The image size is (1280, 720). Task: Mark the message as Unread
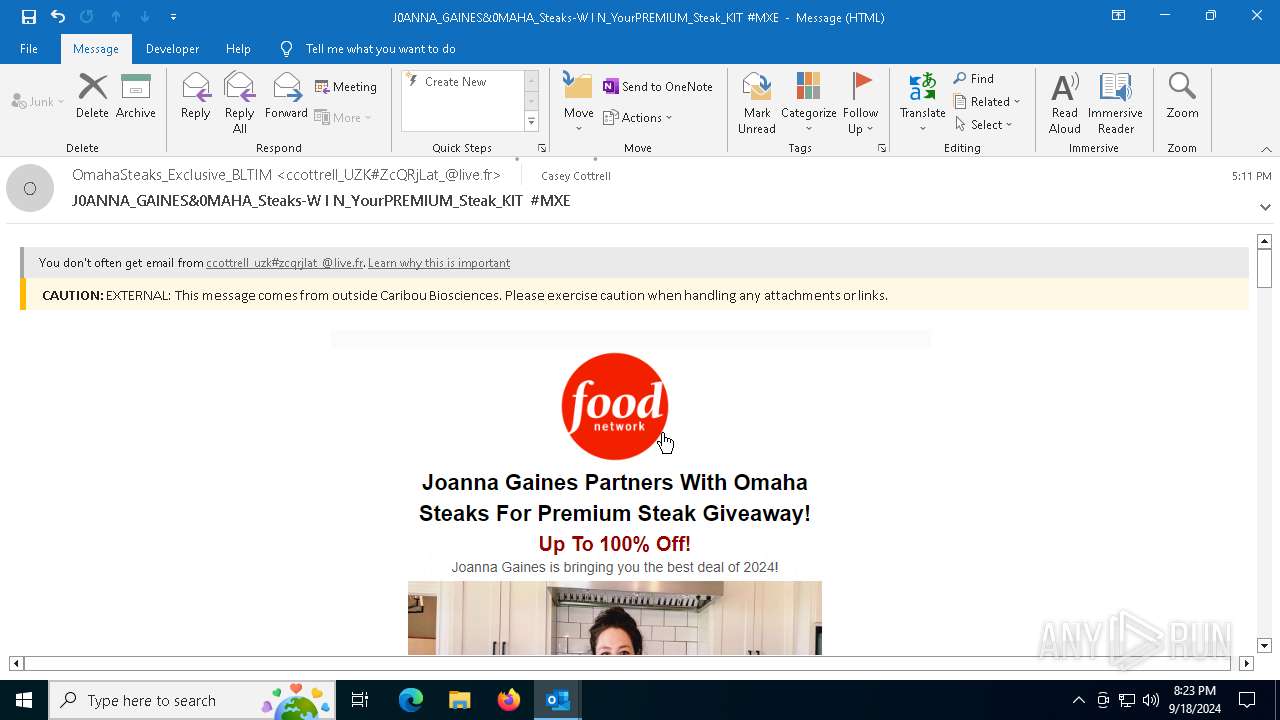click(x=757, y=103)
